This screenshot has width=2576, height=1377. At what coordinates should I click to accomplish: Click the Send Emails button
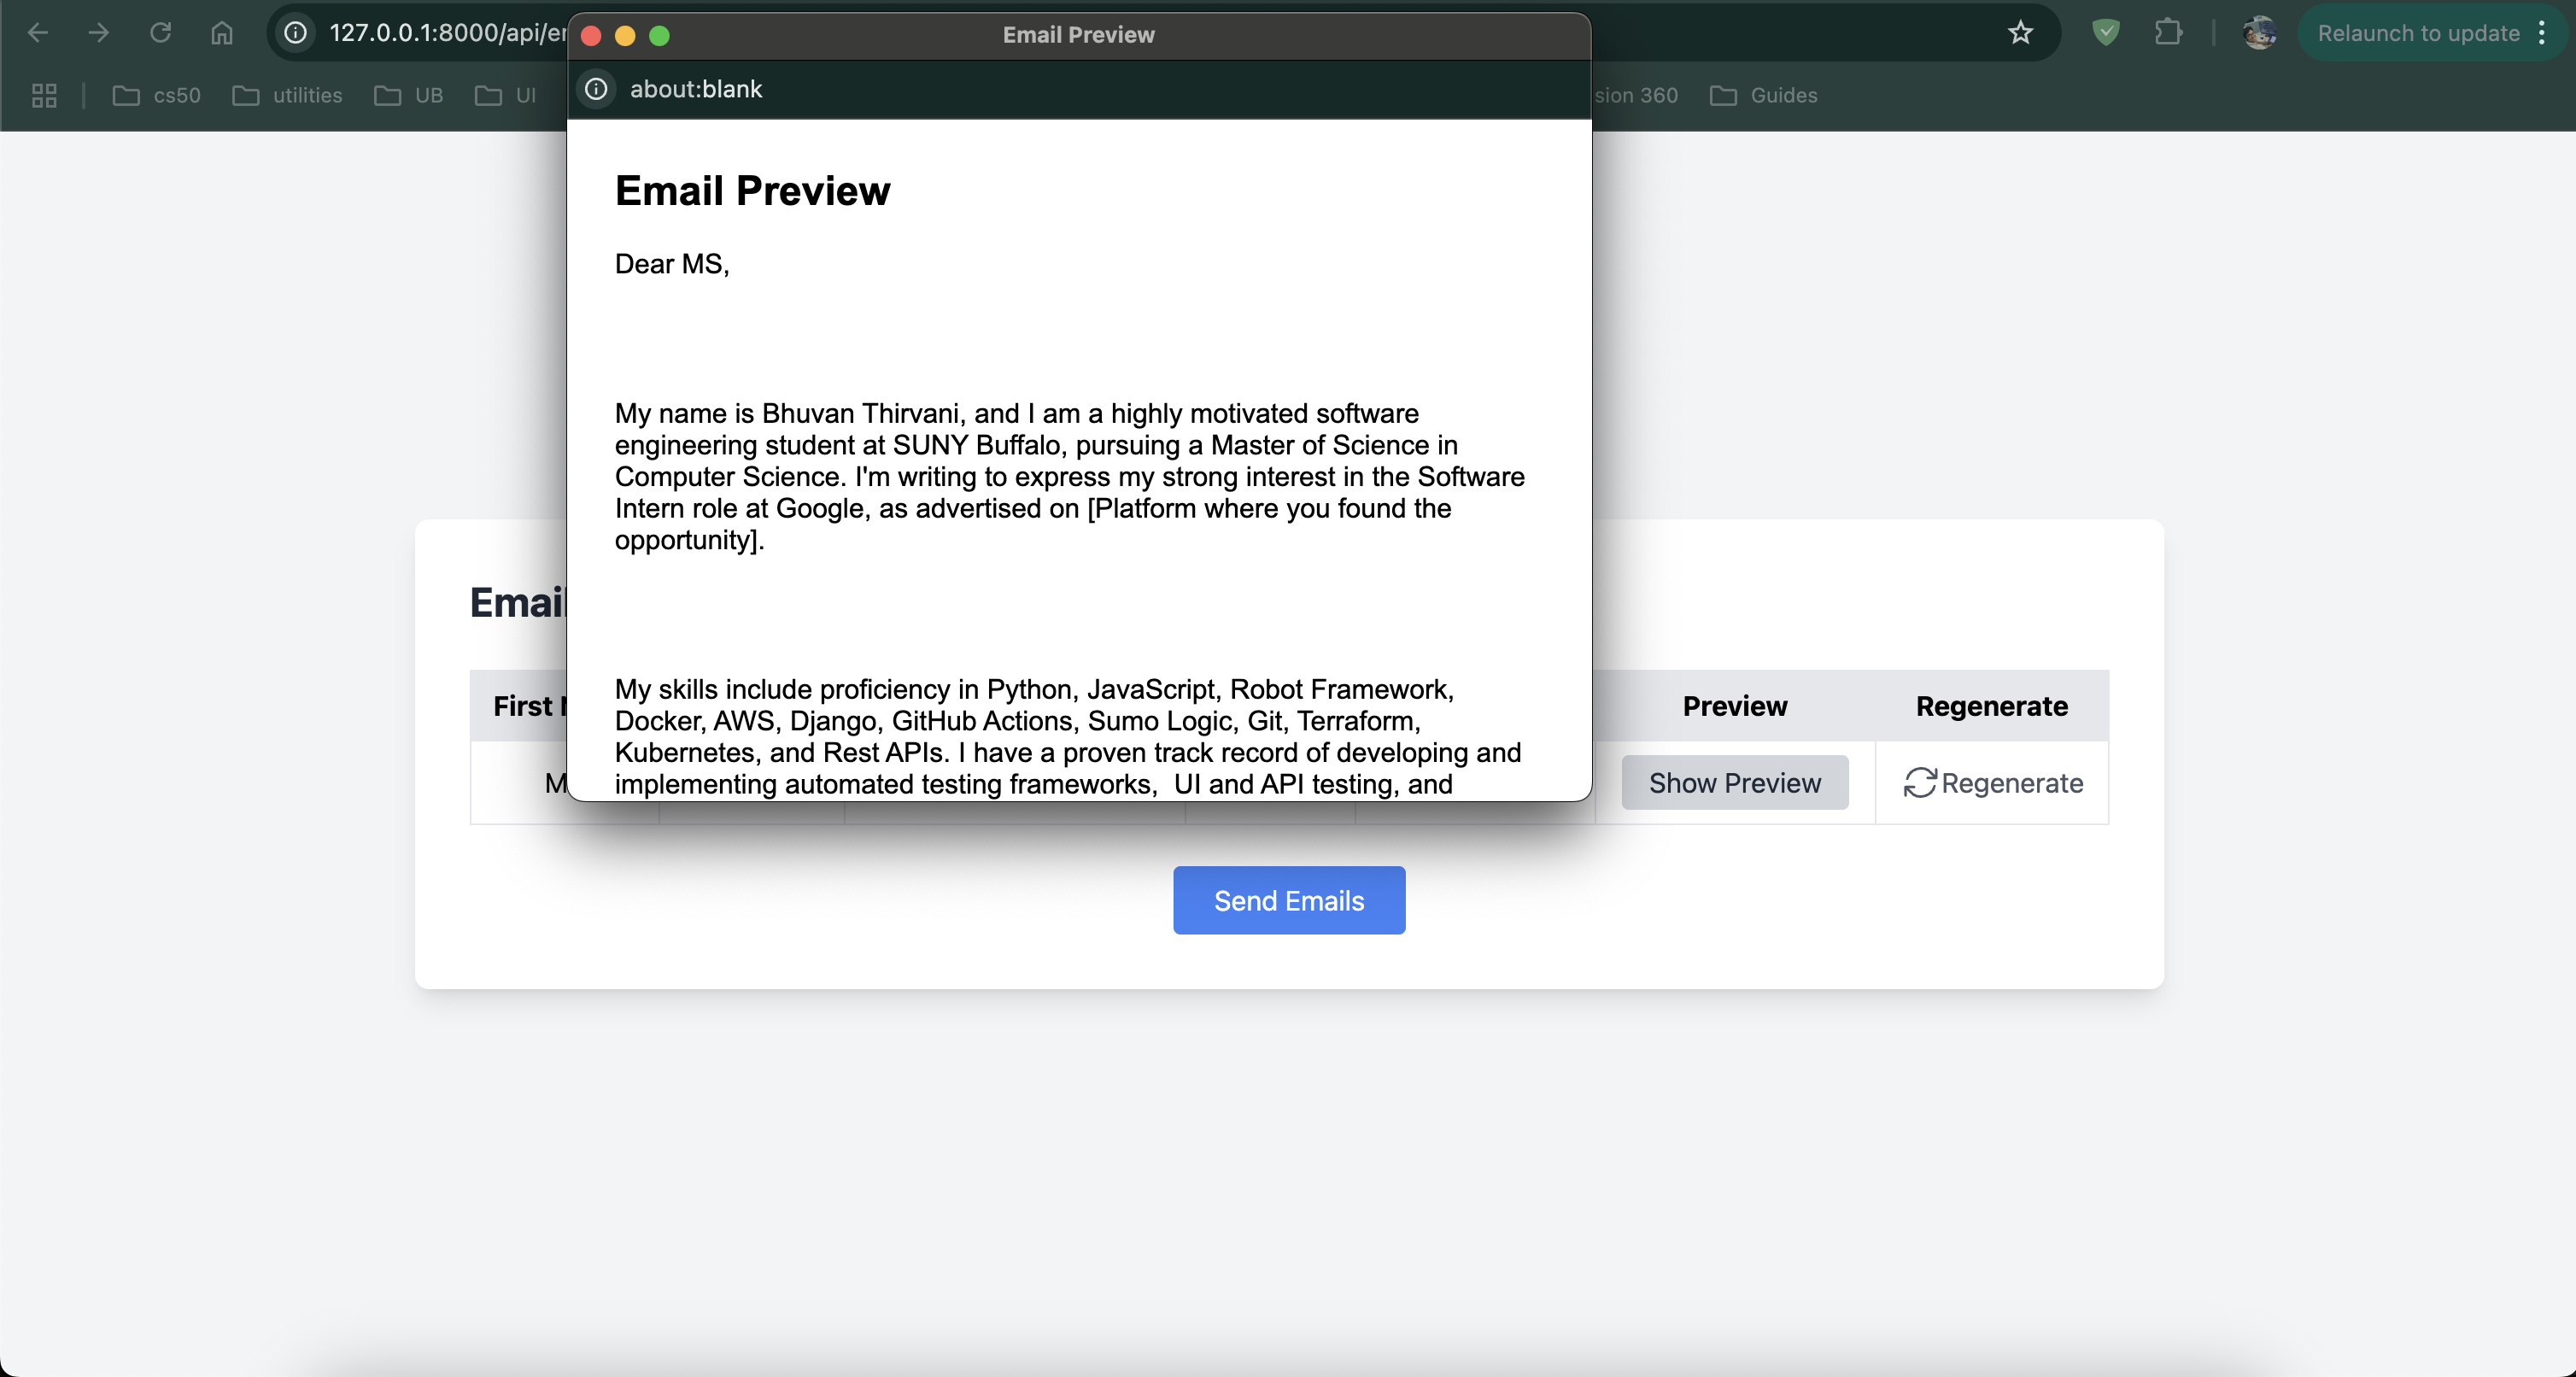pos(1288,900)
